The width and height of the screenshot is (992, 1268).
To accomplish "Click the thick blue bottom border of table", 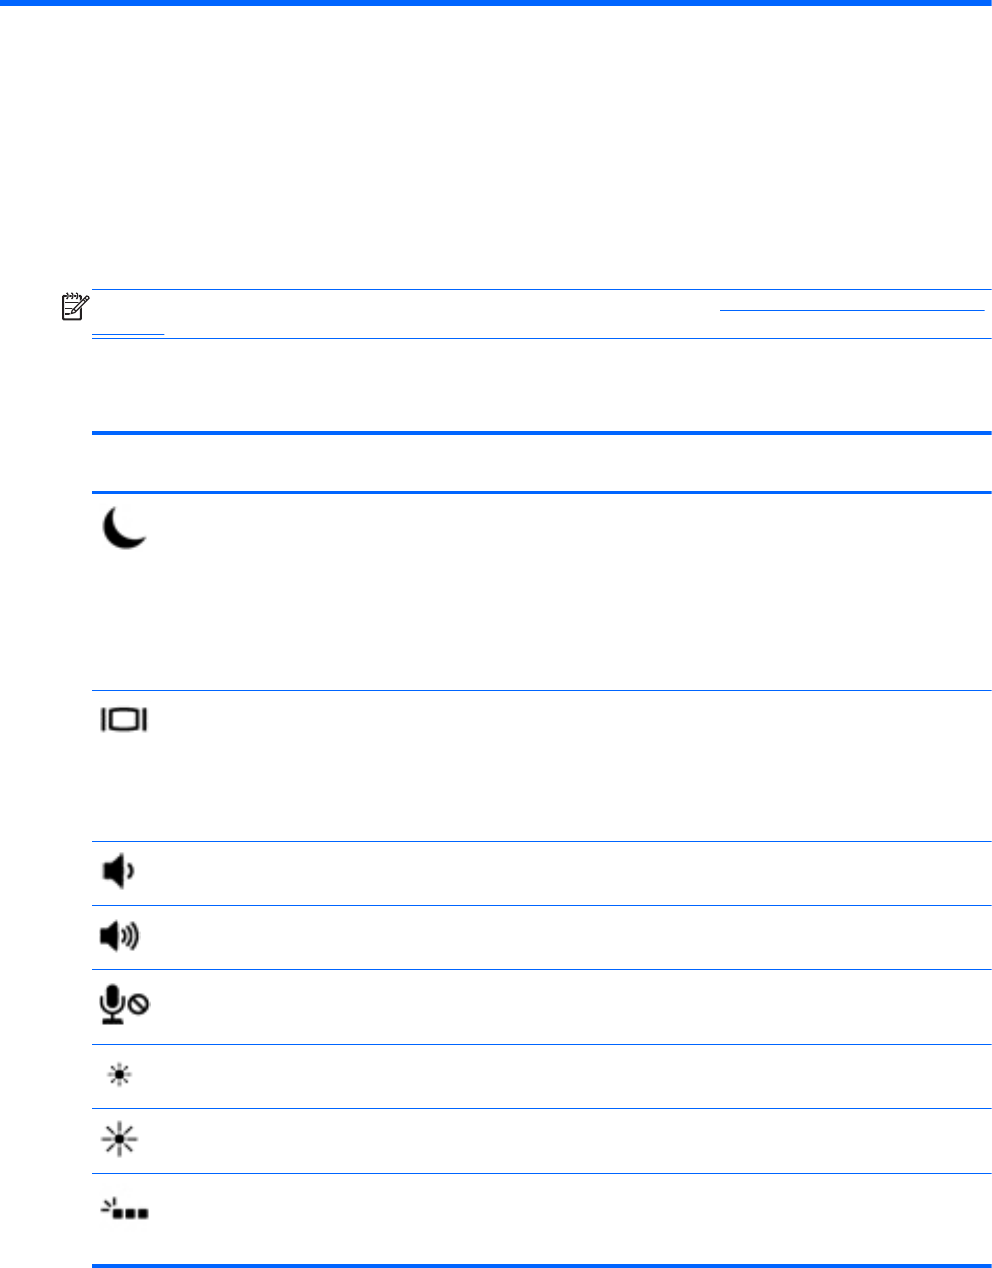I will pos(540,1266).
